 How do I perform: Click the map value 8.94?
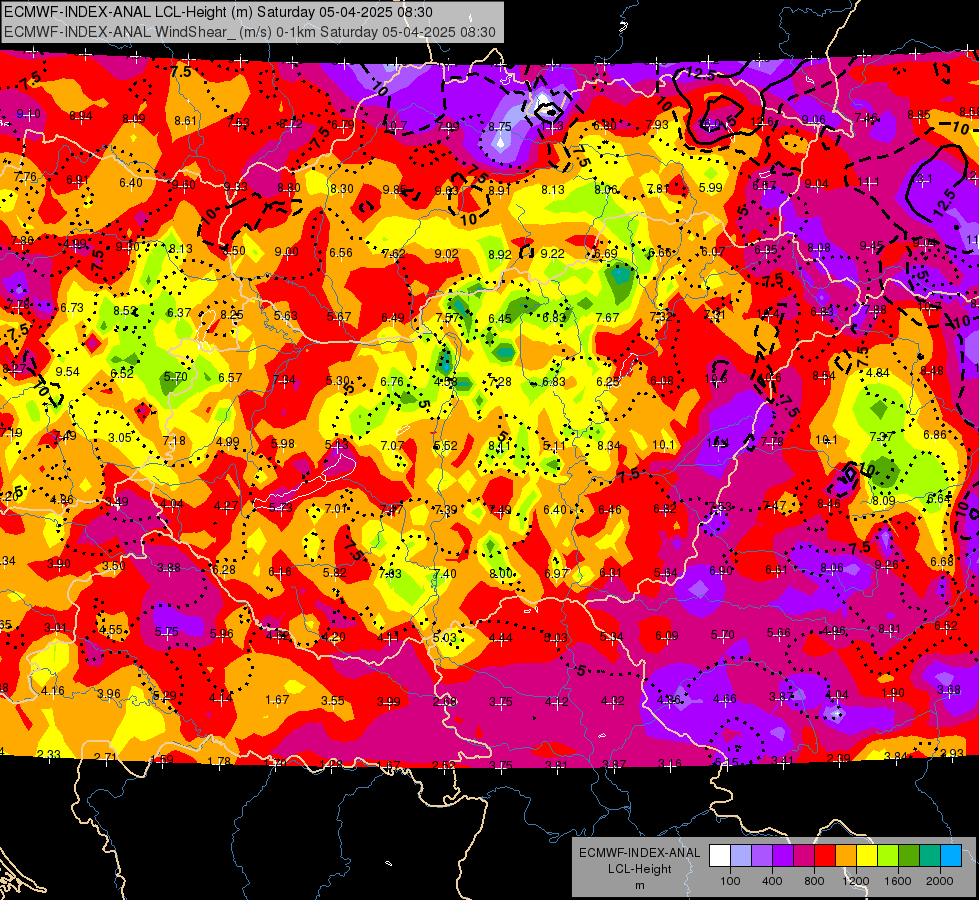click(x=81, y=116)
